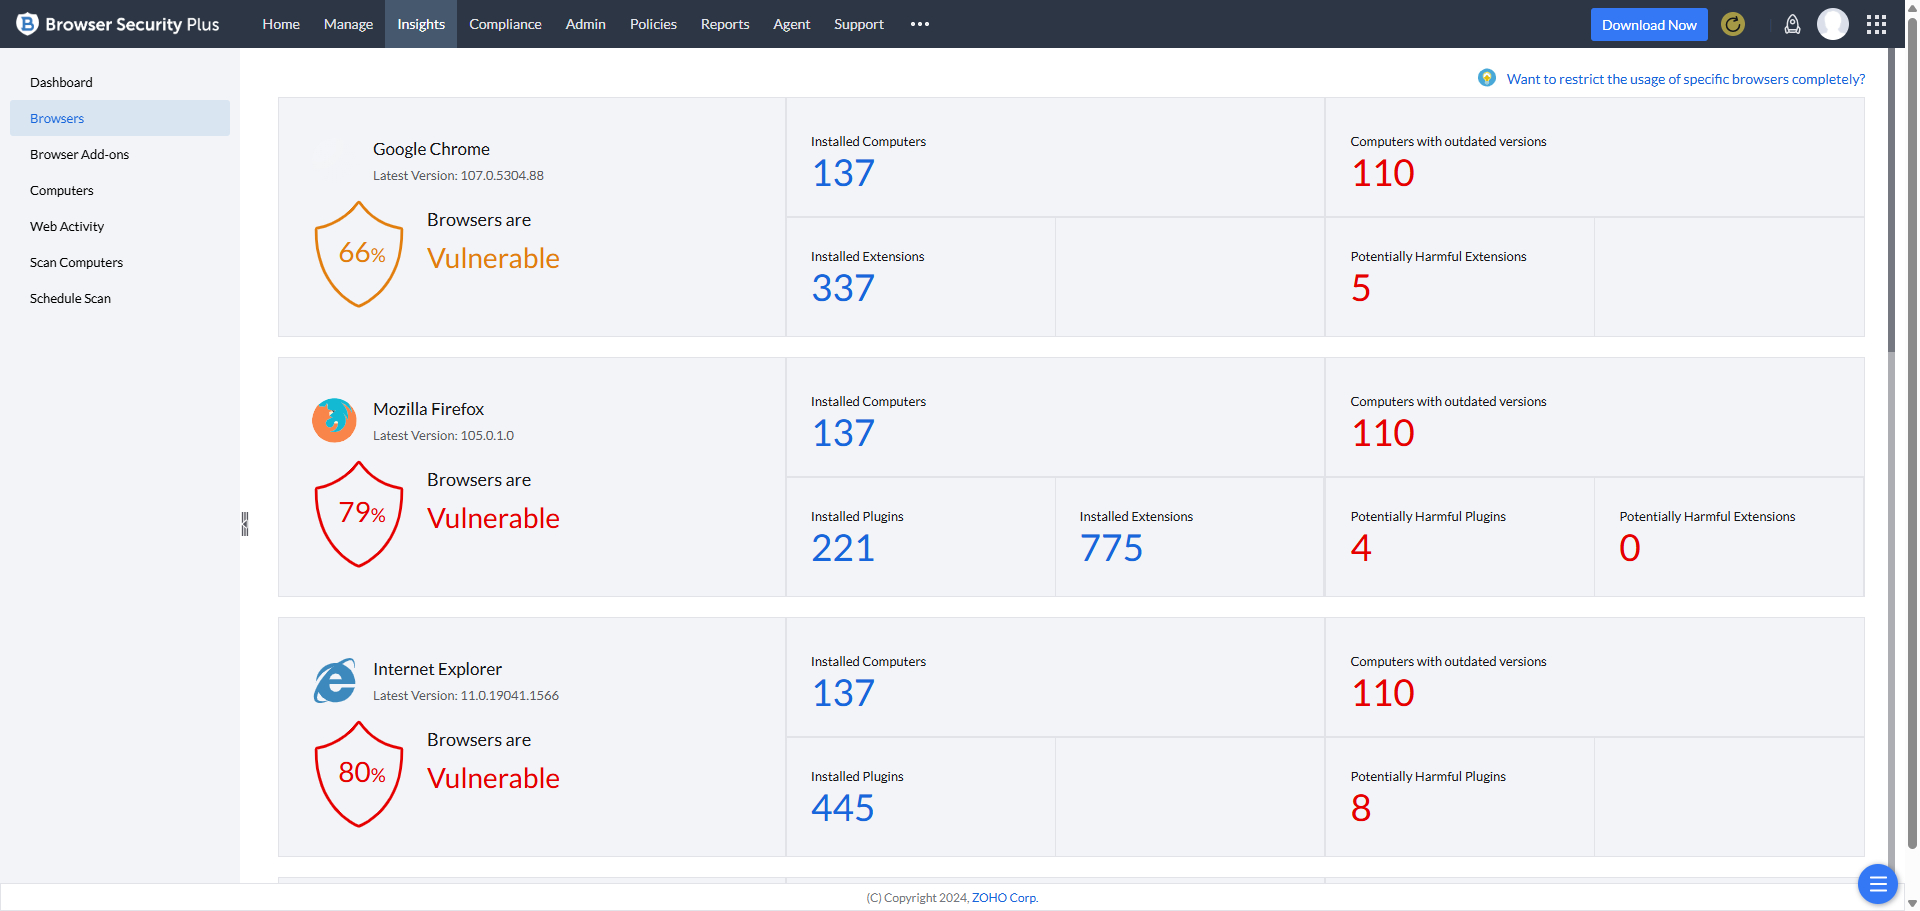Open the Compliance tab
Viewport: 1920px width, 911px height.
(x=505, y=24)
